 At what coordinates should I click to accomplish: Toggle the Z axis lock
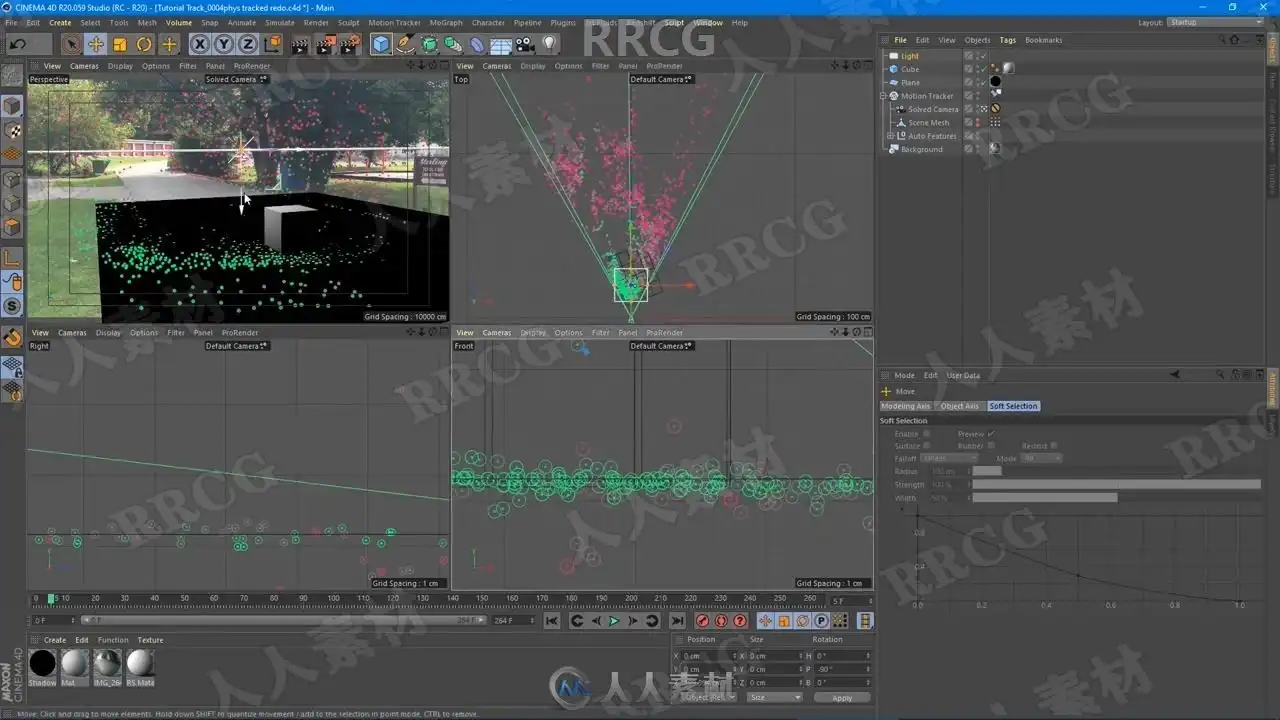pyautogui.click(x=248, y=44)
